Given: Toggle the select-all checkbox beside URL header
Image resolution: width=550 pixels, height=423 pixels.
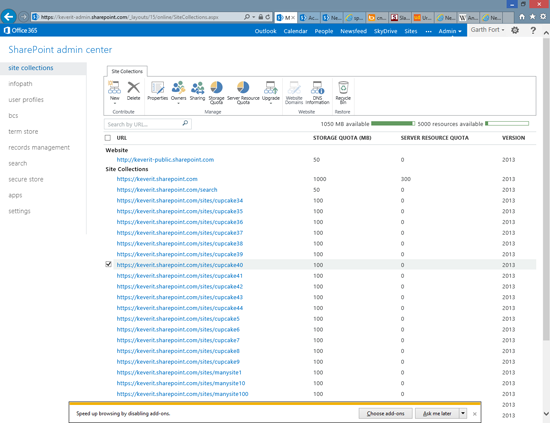Looking at the screenshot, I should pyautogui.click(x=108, y=138).
